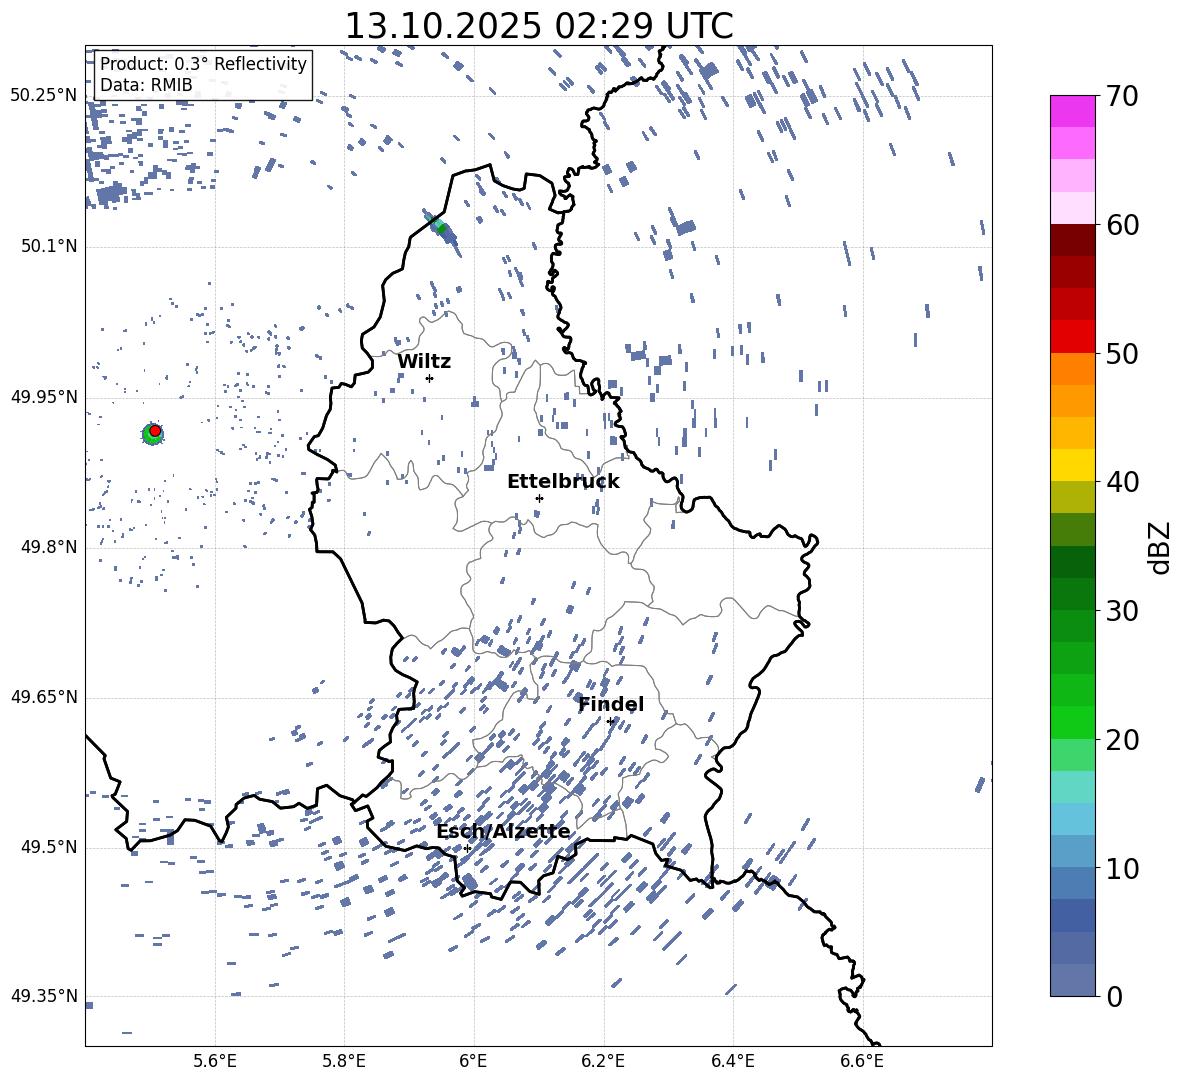Click the bright green swatch above 20

point(1073,722)
